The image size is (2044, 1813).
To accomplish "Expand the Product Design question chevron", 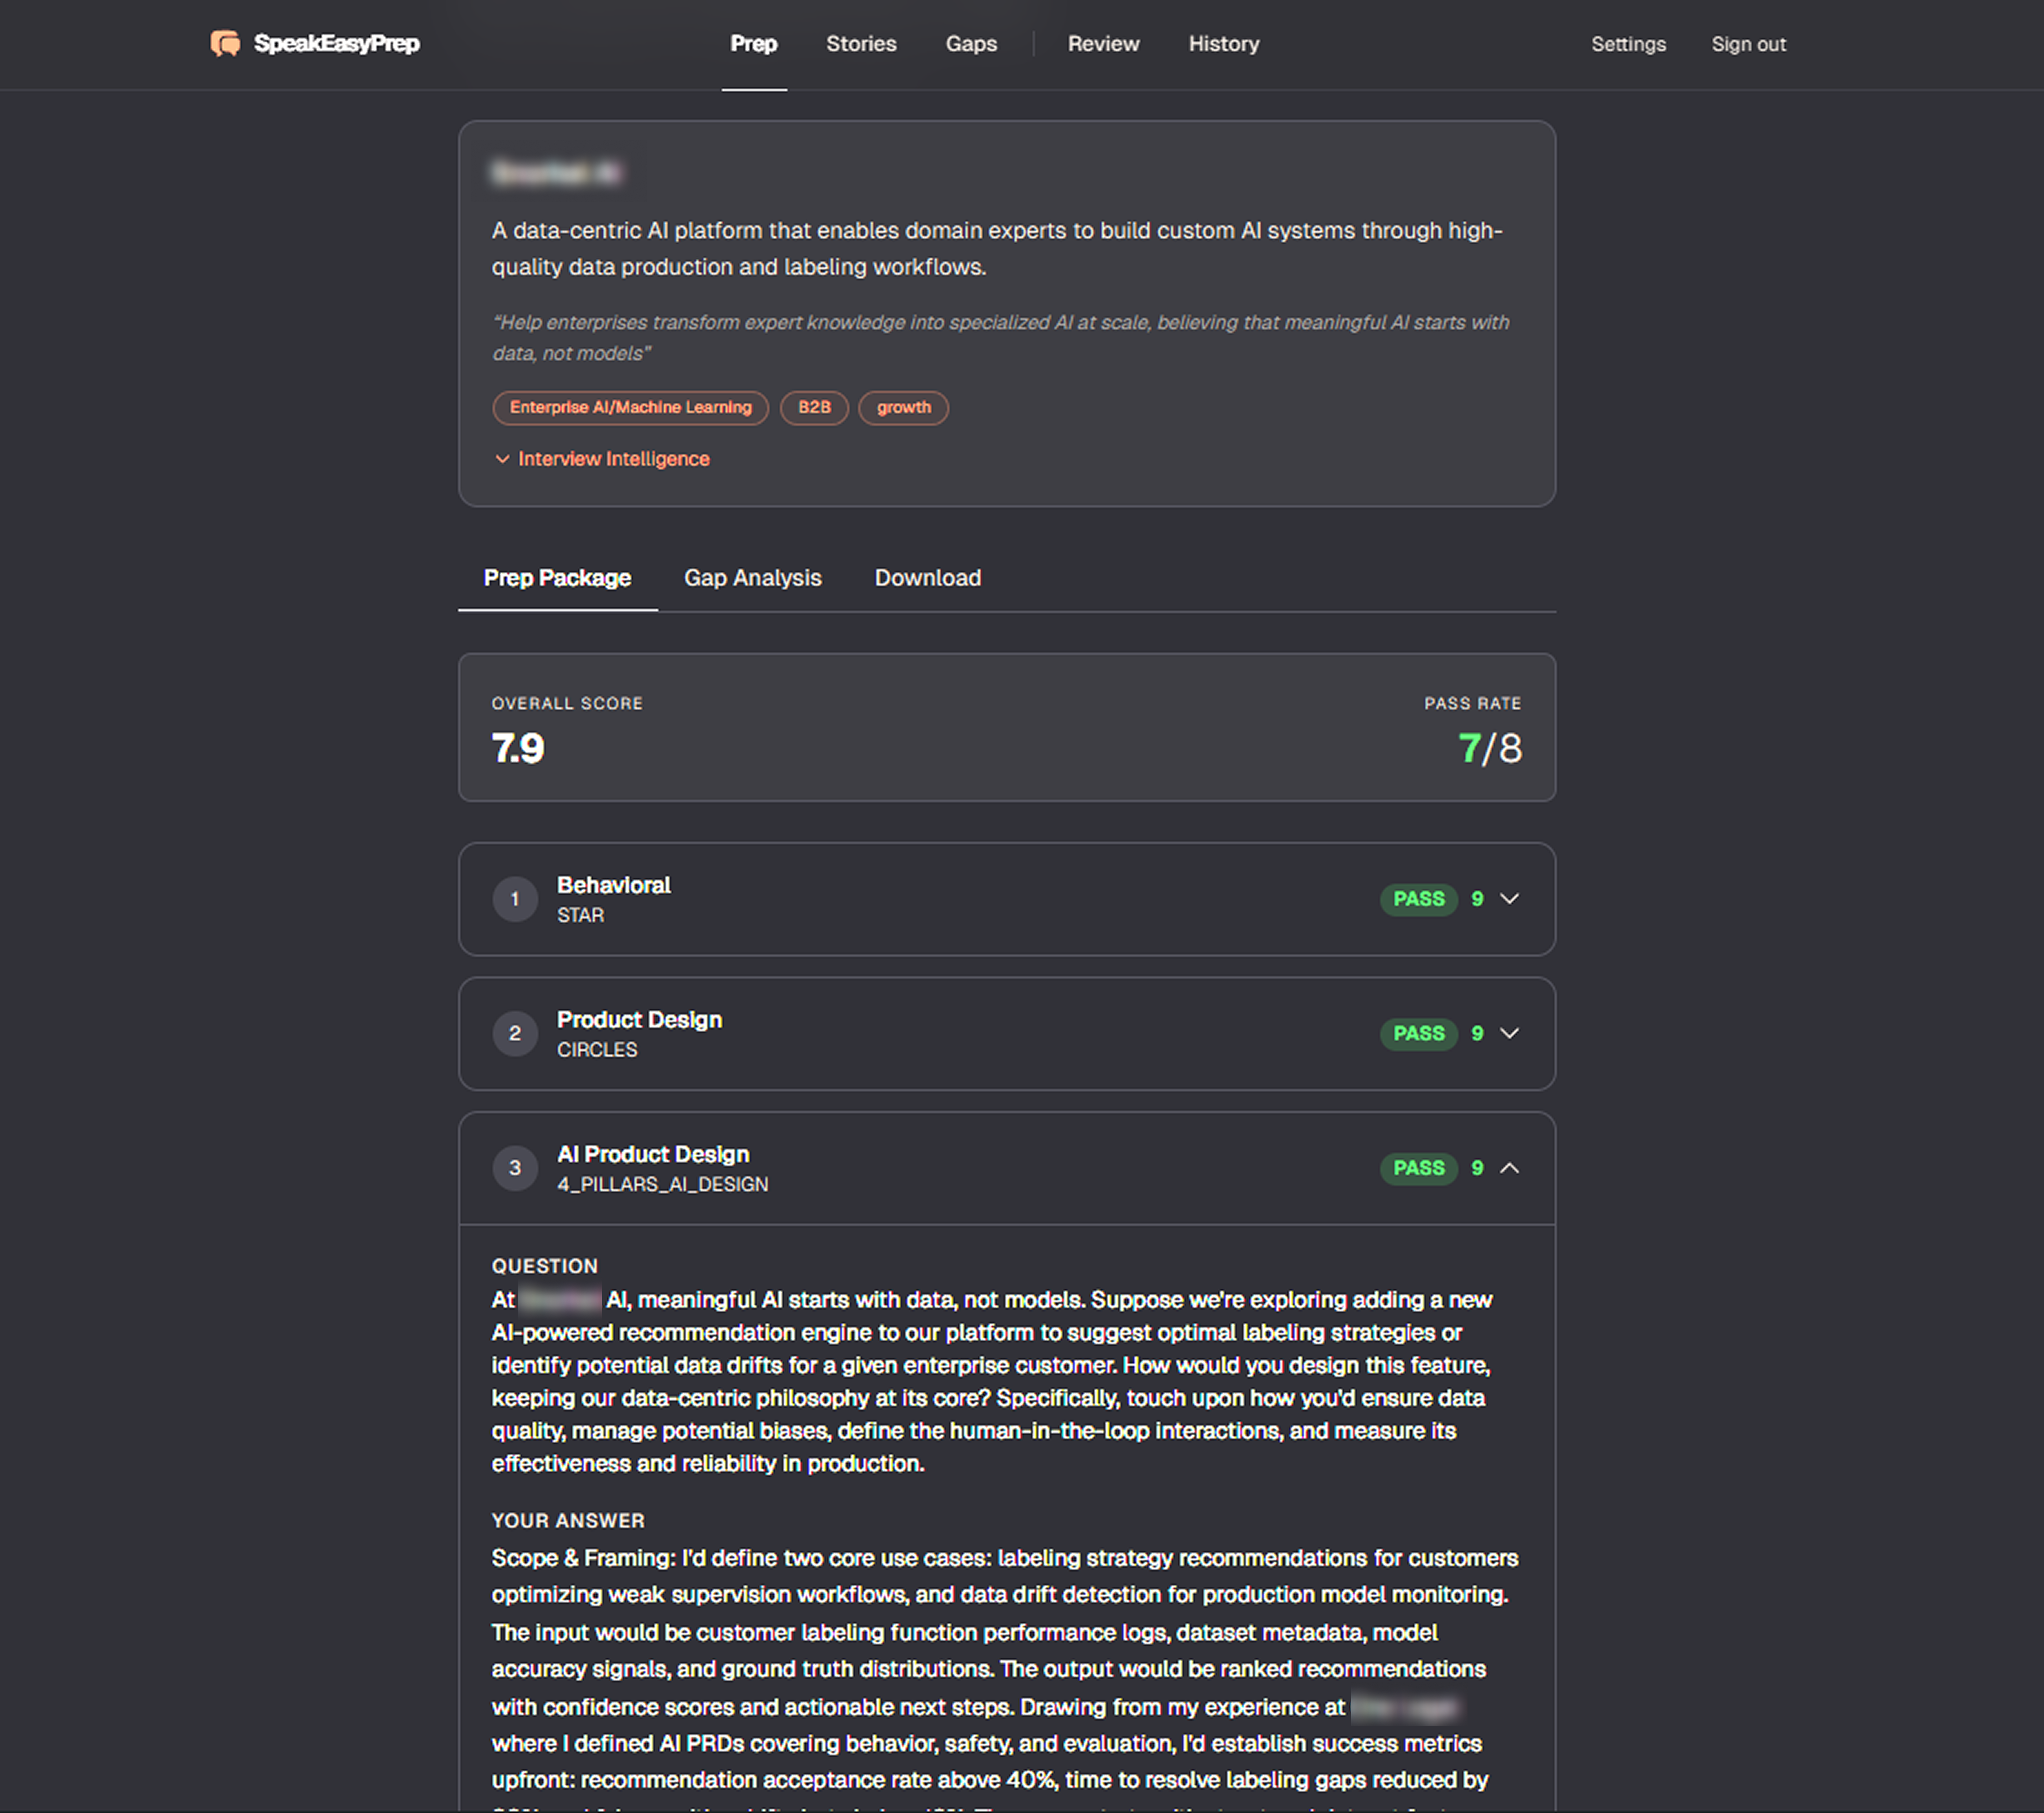I will tap(1509, 1033).
